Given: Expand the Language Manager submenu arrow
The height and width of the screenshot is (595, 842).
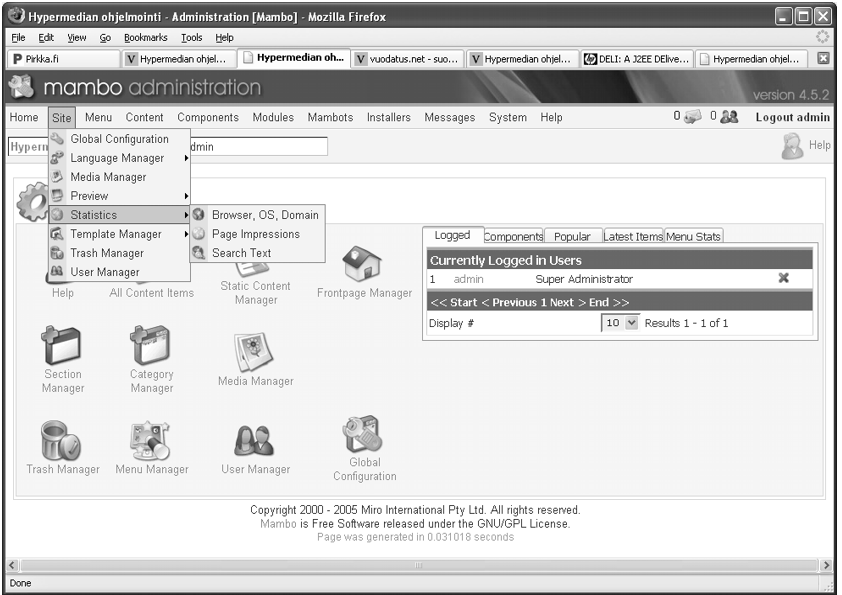Looking at the screenshot, I should tap(186, 158).
